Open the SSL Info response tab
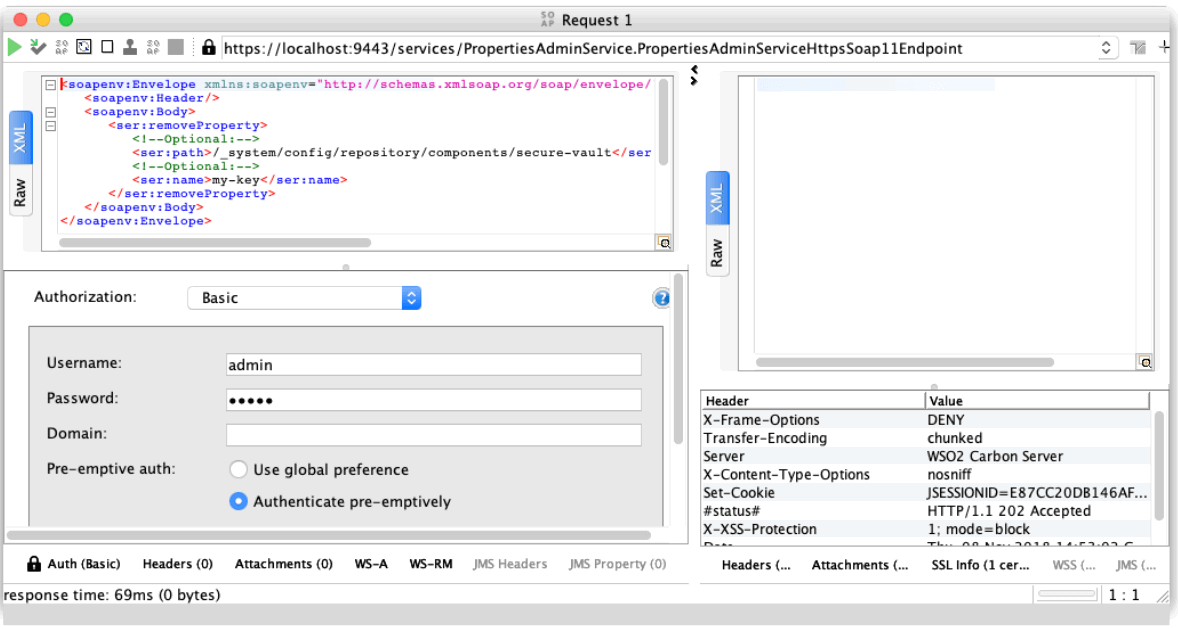The width and height of the screenshot is (1178, 629). click(965, 565)
